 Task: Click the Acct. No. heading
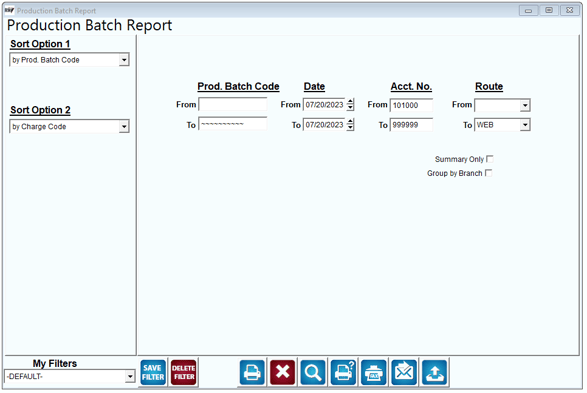coord(411,87)
